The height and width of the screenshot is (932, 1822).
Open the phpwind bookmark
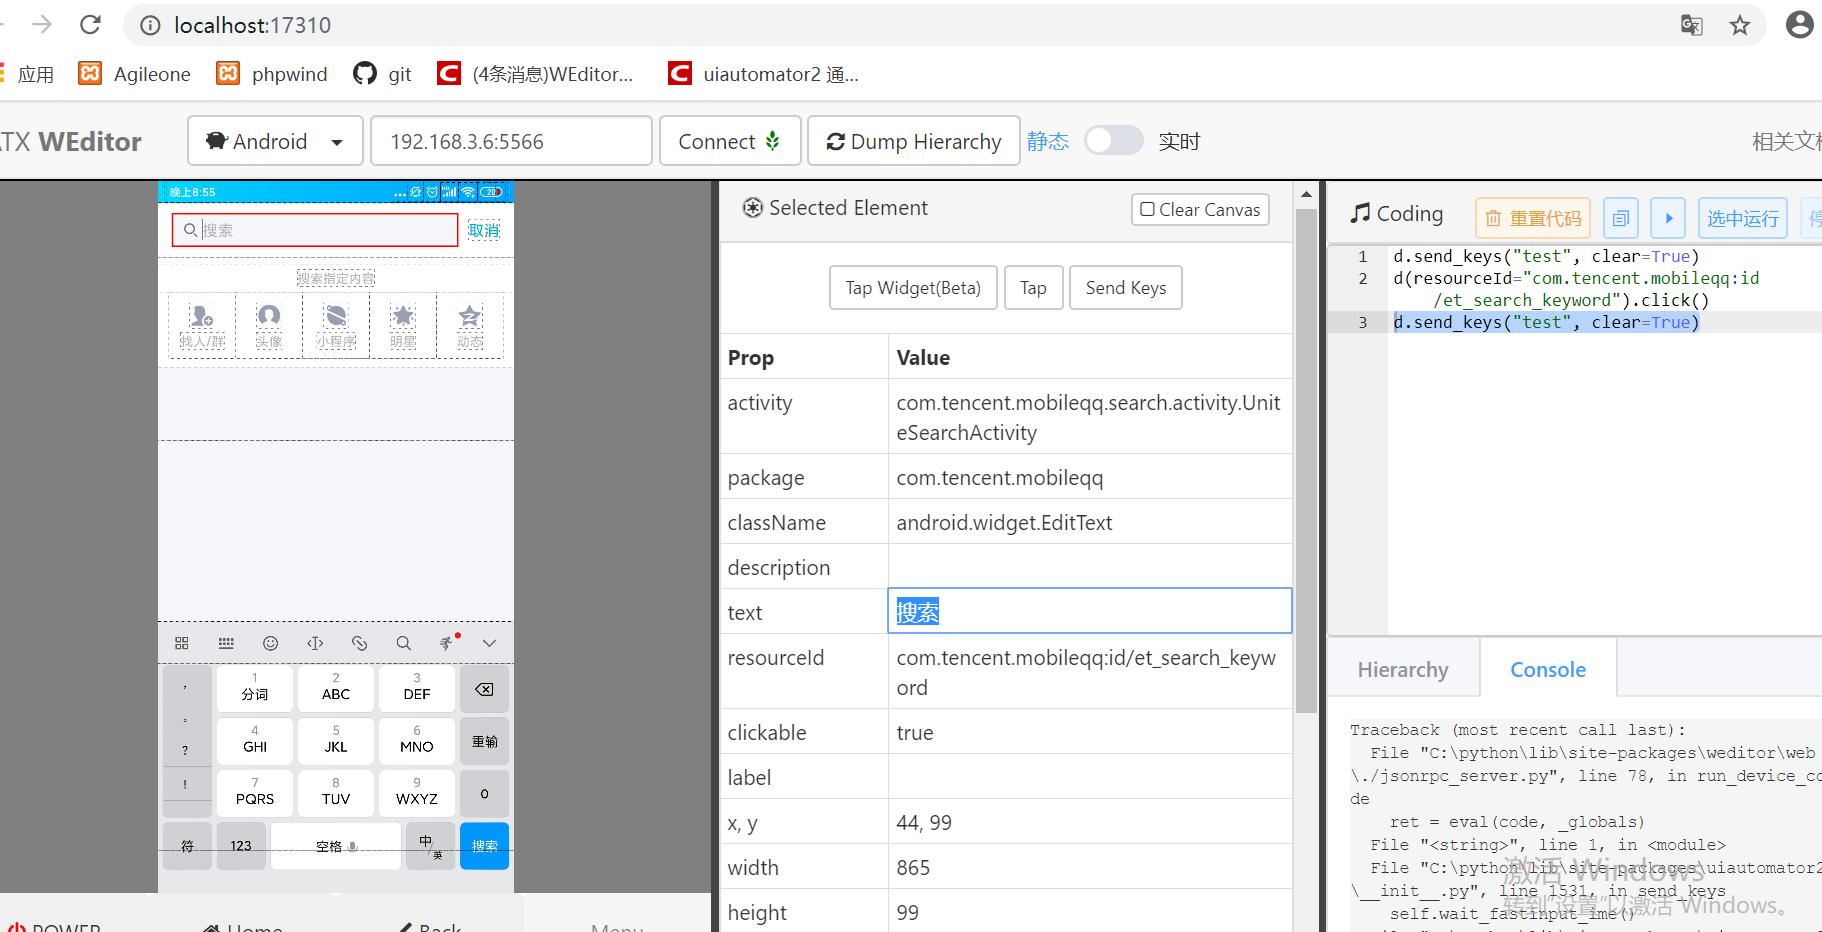point(272,74)
